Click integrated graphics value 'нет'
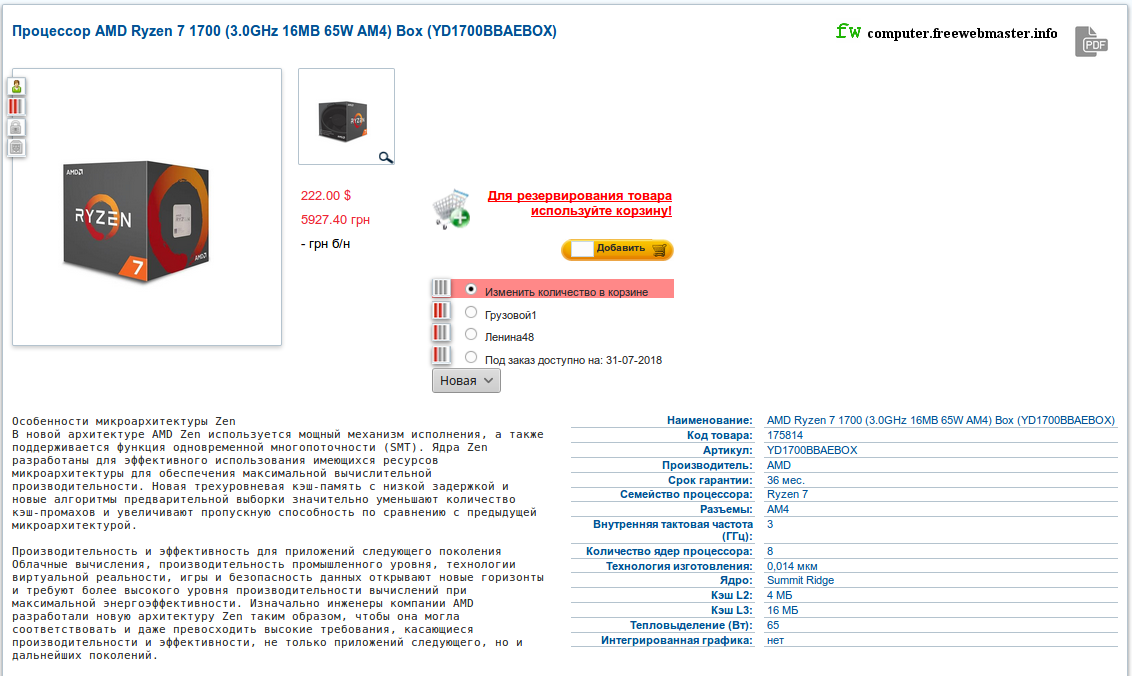This screenshot has width=1132, height=676. [x=775, y=641]
